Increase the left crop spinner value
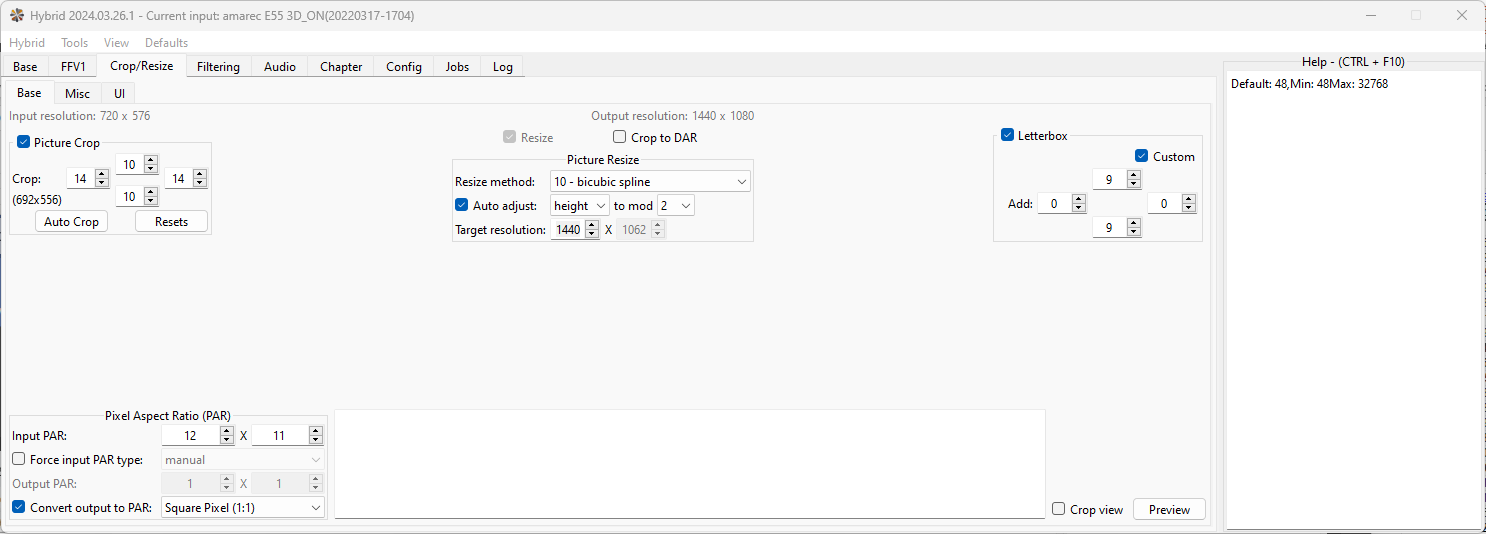This screenshot has height=534, width=1486. tap(101, 174)
